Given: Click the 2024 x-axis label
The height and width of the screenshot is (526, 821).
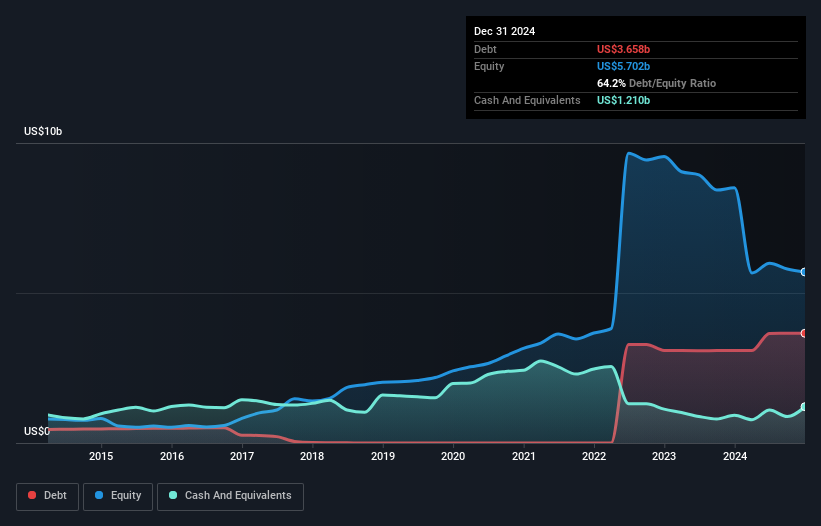Looking at the screenshot, I should click(735, 457).
